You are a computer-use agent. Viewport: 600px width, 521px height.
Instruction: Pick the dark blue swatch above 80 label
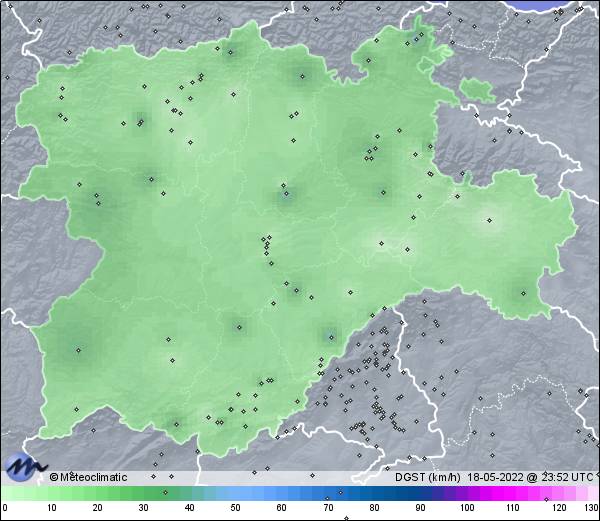click(374, 493)
